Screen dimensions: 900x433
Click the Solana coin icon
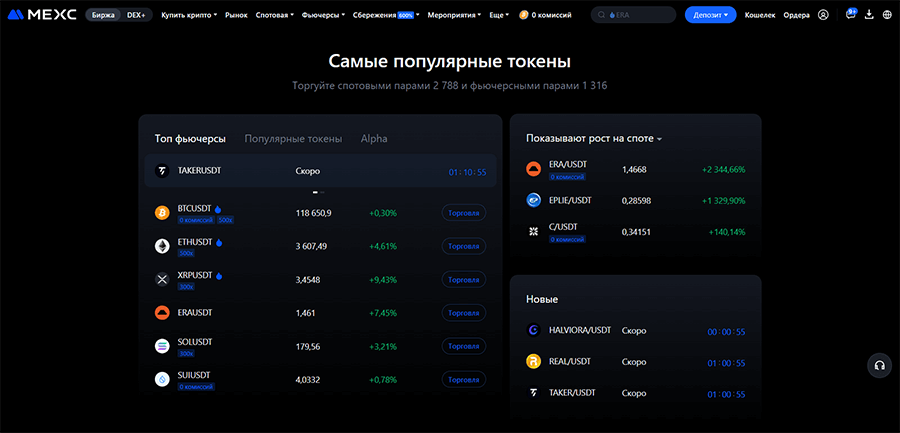pos(162,346)
